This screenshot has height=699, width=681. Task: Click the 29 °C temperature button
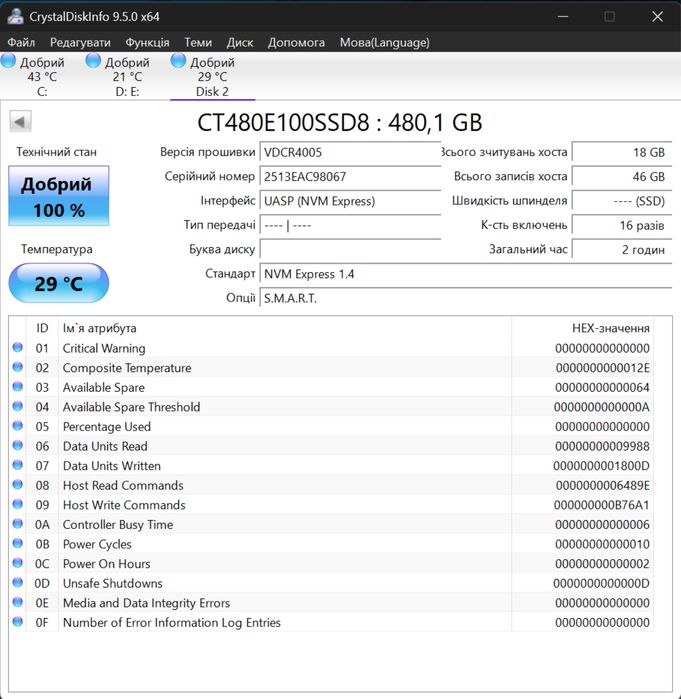coord(58,283)
